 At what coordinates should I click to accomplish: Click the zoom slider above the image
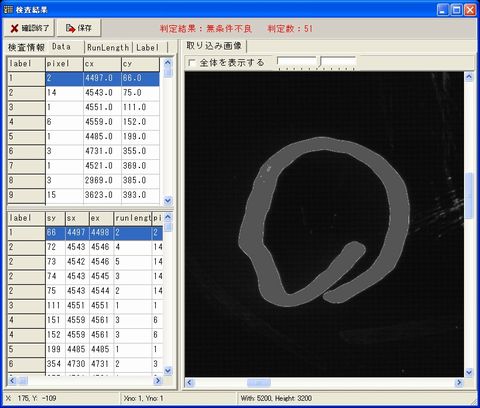pyautogui.click(x=316, y=63)
